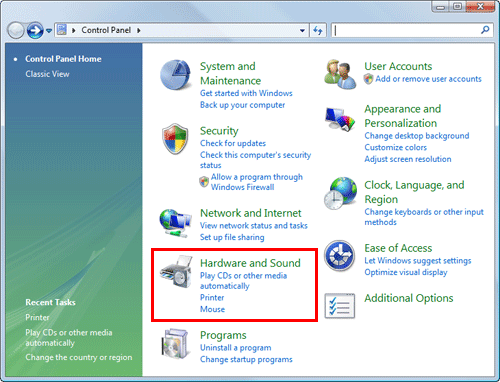The height and width of the screenshot is (382, 500).
Task: Click Add or remove user accounts
Action: click(x=428, y=79)
